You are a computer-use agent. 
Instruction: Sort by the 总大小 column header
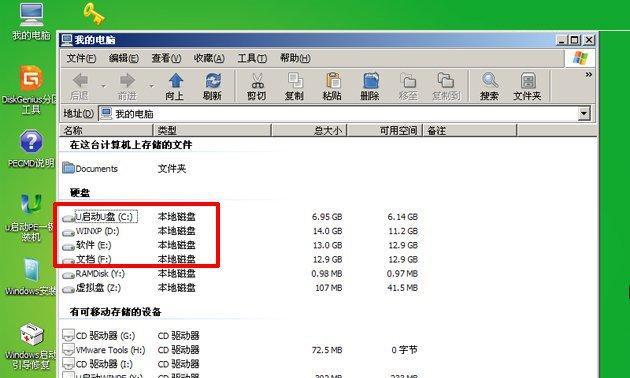point(309,131)
